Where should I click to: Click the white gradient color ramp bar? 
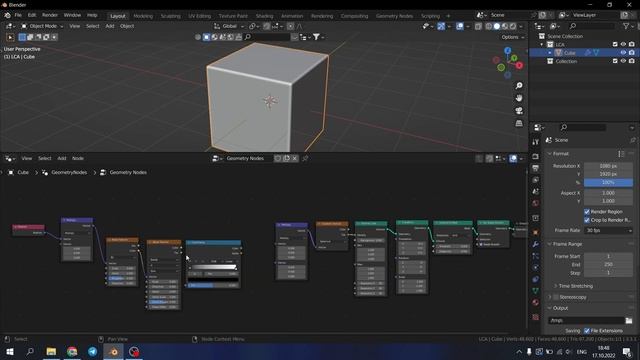tap(214, 267)
